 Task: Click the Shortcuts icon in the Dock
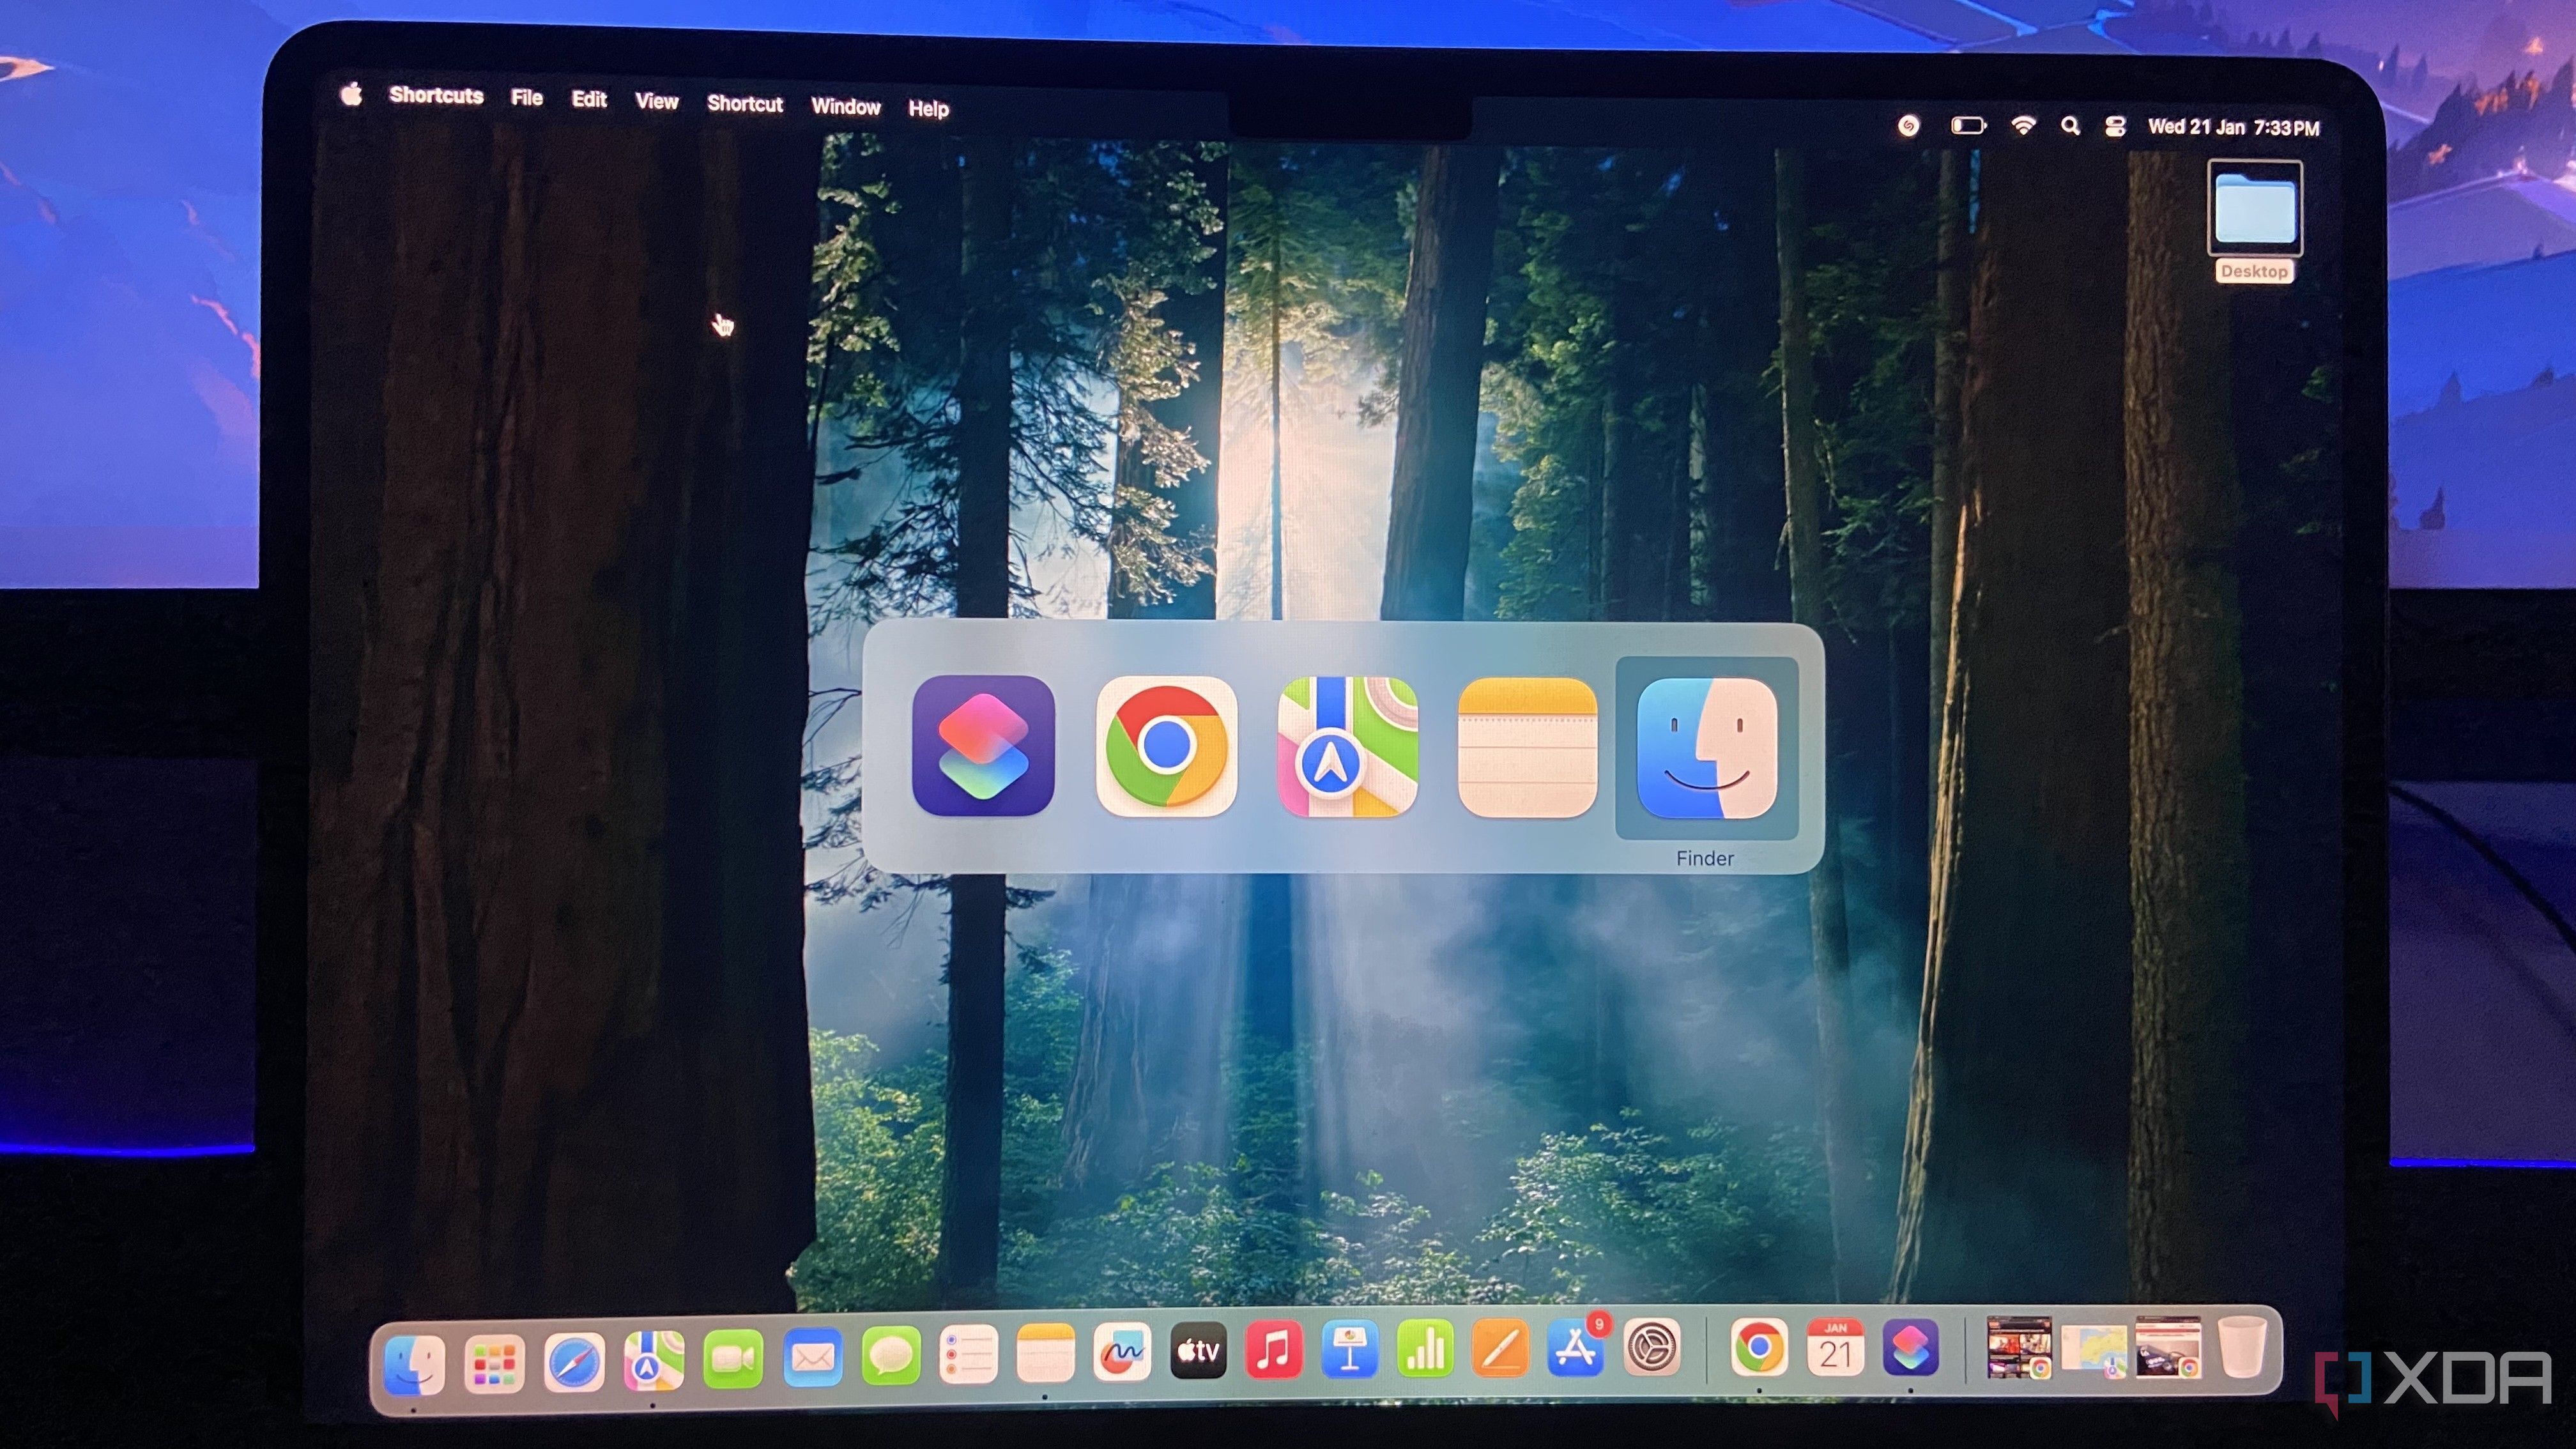(x=1910, y=1346)
